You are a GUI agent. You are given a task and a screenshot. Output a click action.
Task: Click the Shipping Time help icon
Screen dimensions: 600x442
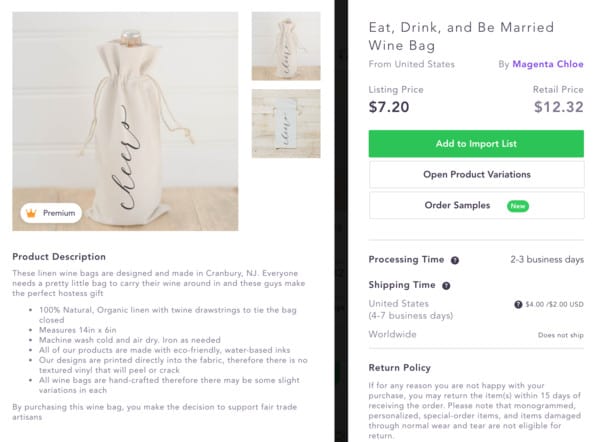tap(444, 285)
